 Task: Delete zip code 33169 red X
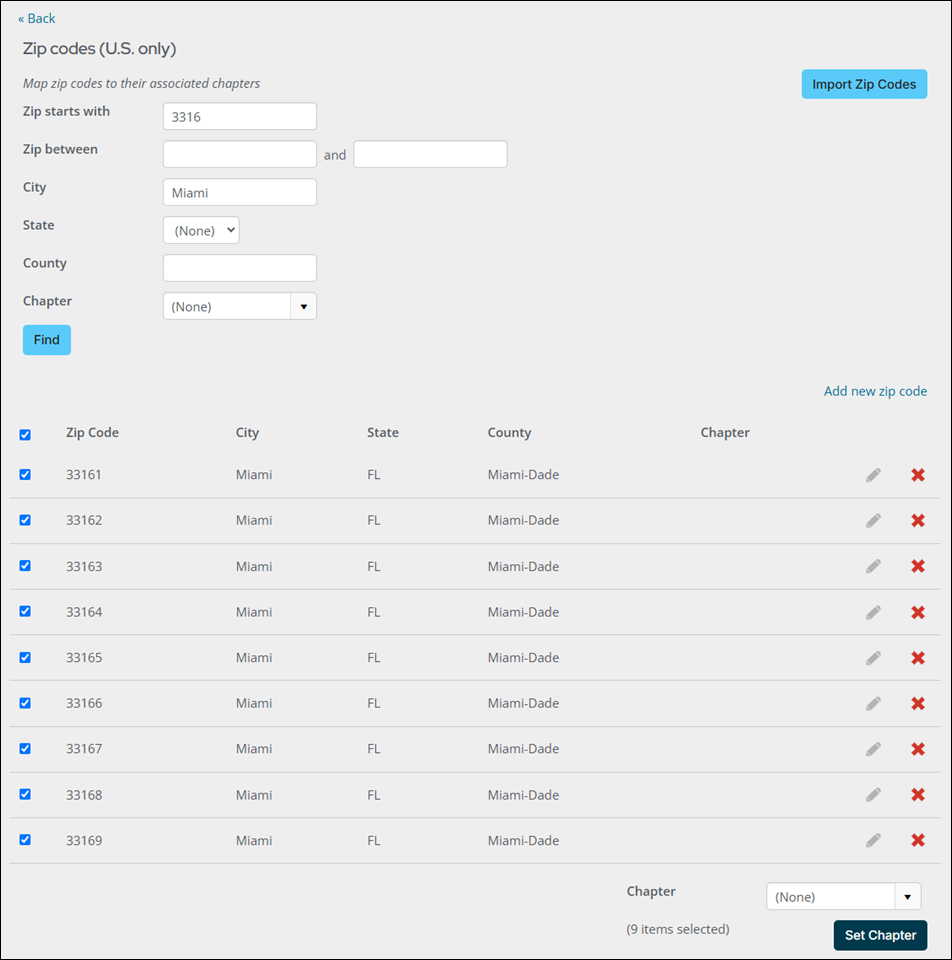click(x=918, y=840)
